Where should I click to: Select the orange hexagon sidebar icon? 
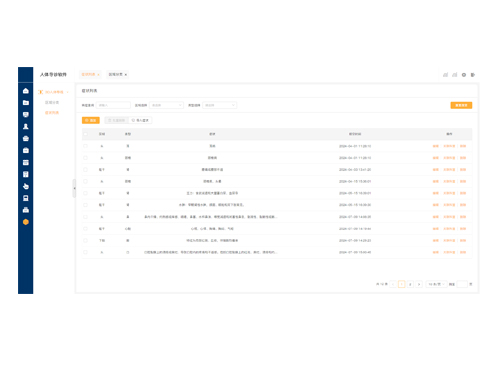[x=26, y=222]
